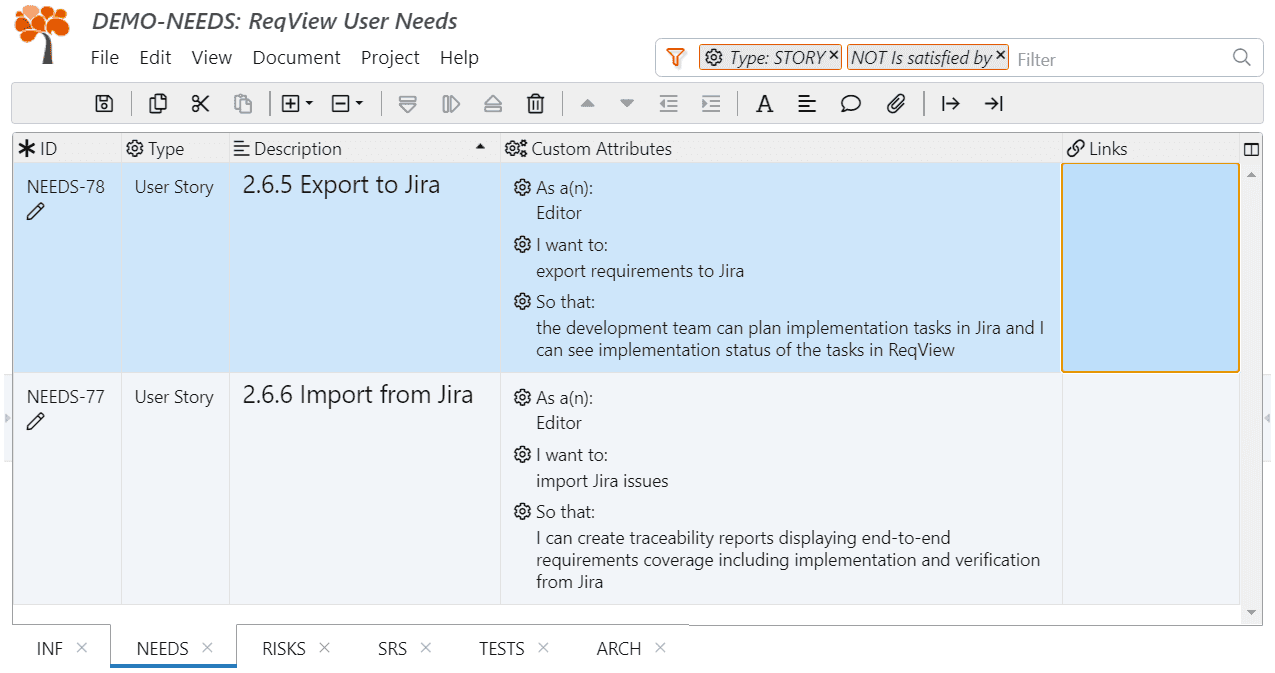The width and height of the screenshot is (1275, 673).
Task: Click the pencil edit icon under NEEDS-77
Action: (36, 421)
